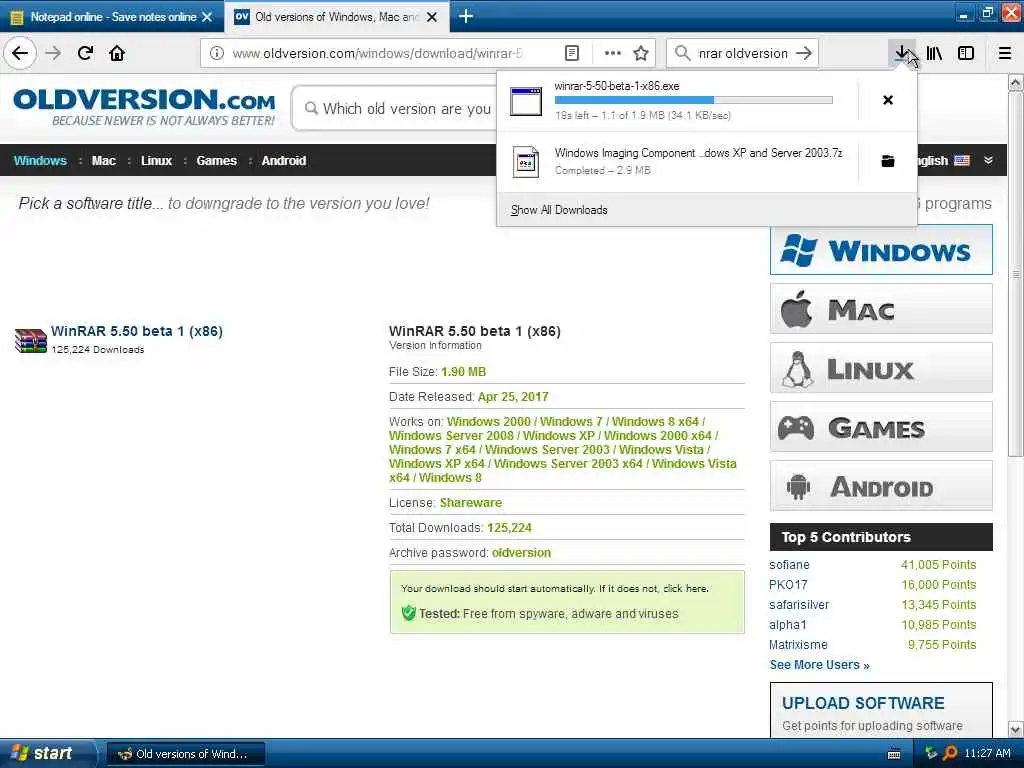
Task: Close the Old versions of Windows tab
Action: (432, 17)
